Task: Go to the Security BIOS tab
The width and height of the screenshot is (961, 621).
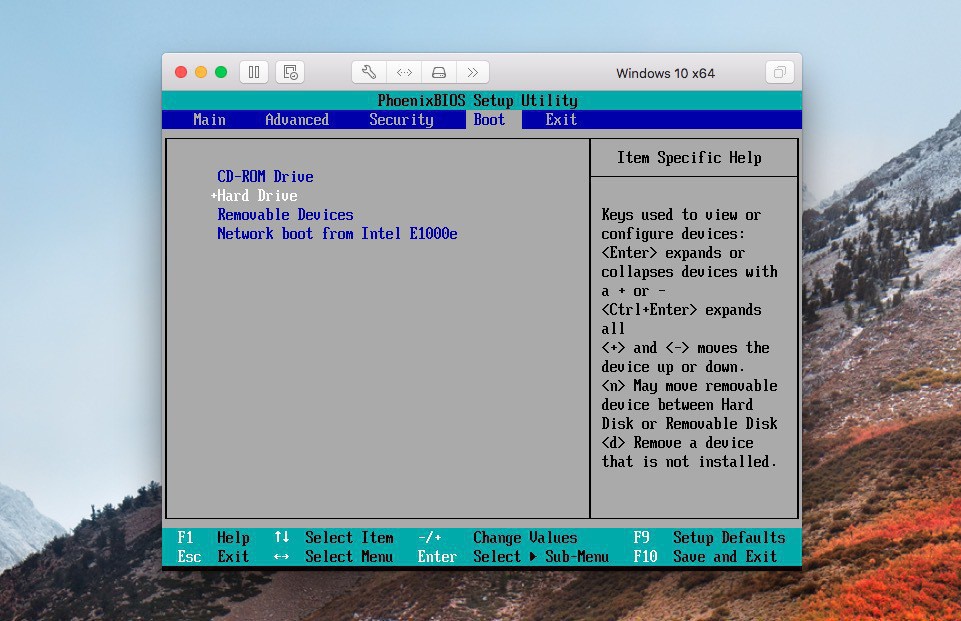Action: point(401,120)
